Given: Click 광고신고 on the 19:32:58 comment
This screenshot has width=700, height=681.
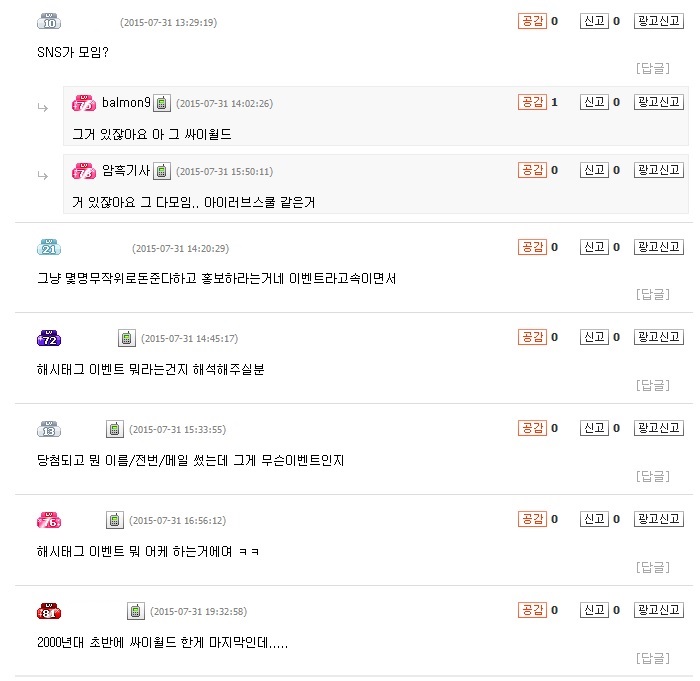Looking at the screenshot, I should [659, 610].
